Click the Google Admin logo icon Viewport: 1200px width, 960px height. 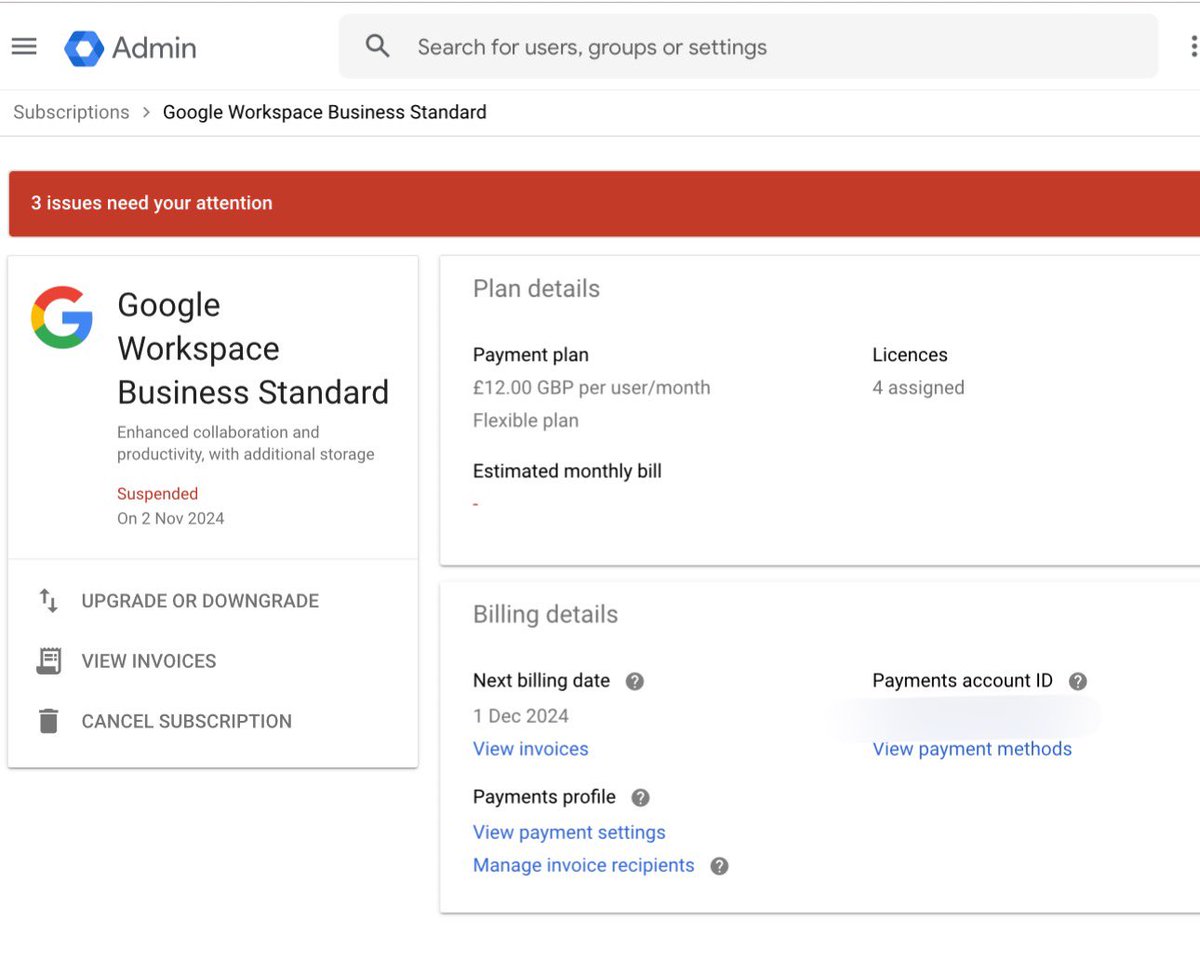(84, 48)
